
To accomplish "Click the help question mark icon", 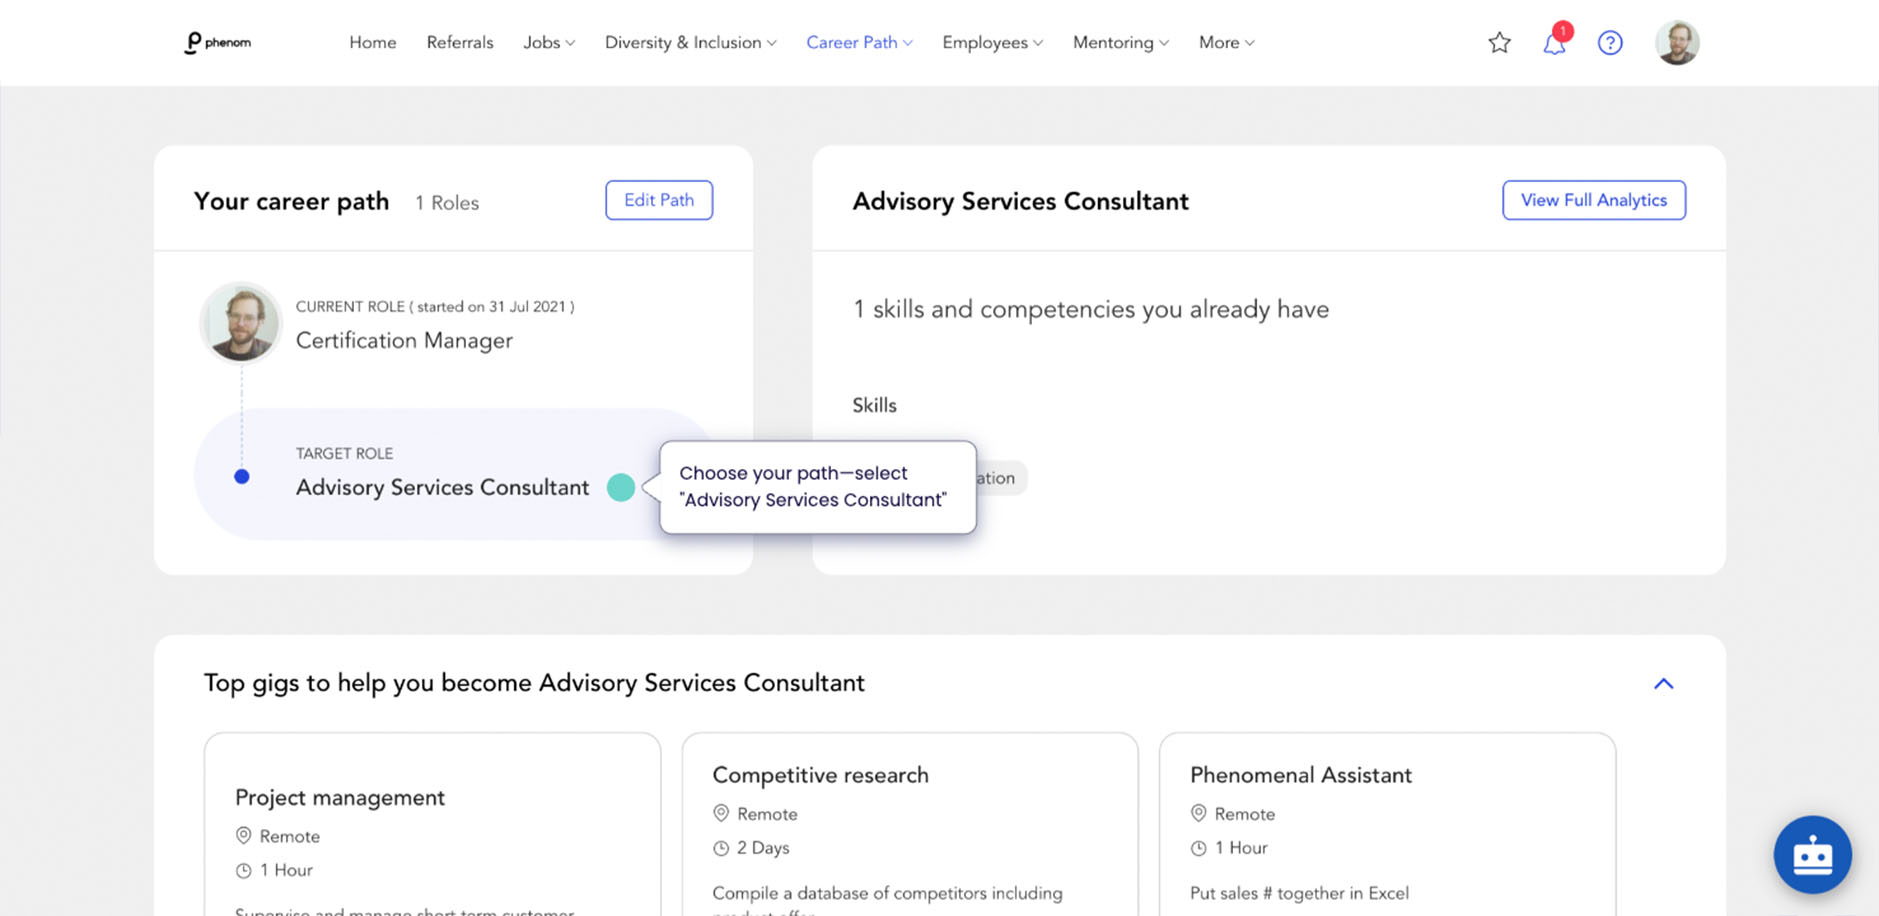I will (x=1610, y=42).
